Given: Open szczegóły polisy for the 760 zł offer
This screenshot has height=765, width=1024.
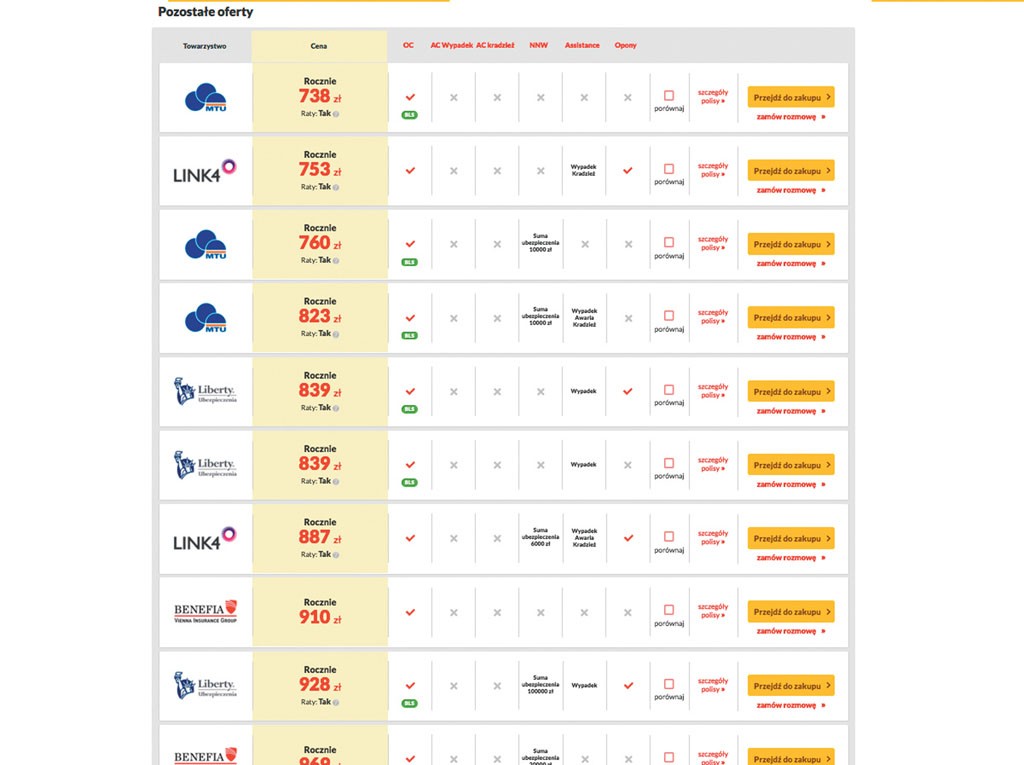Looking at the screenshot, I should click(712, 244).
